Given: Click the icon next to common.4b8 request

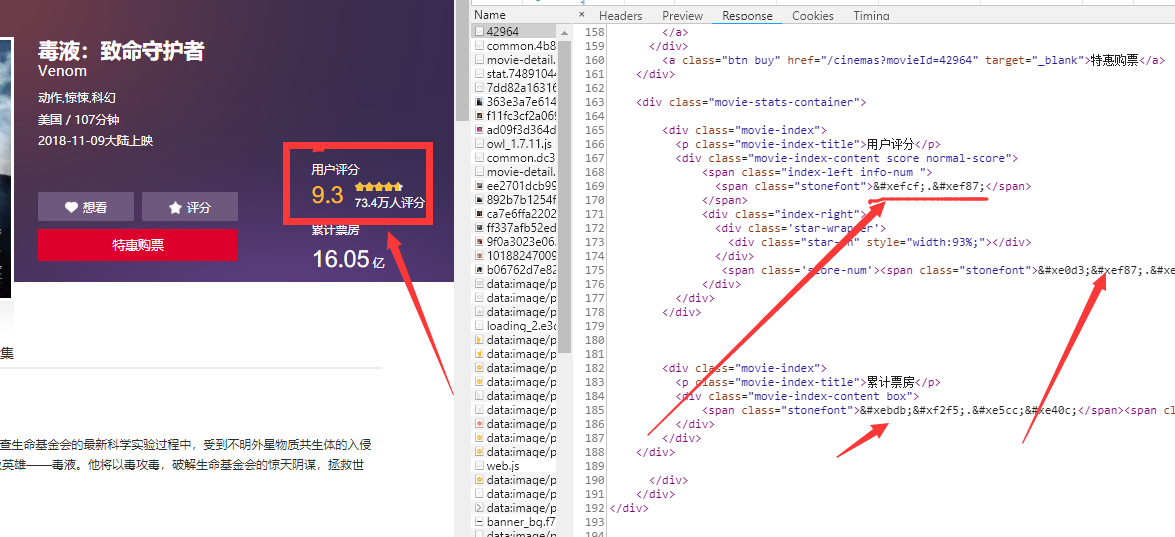Looking at the screenshot, I should pos(480,46).
